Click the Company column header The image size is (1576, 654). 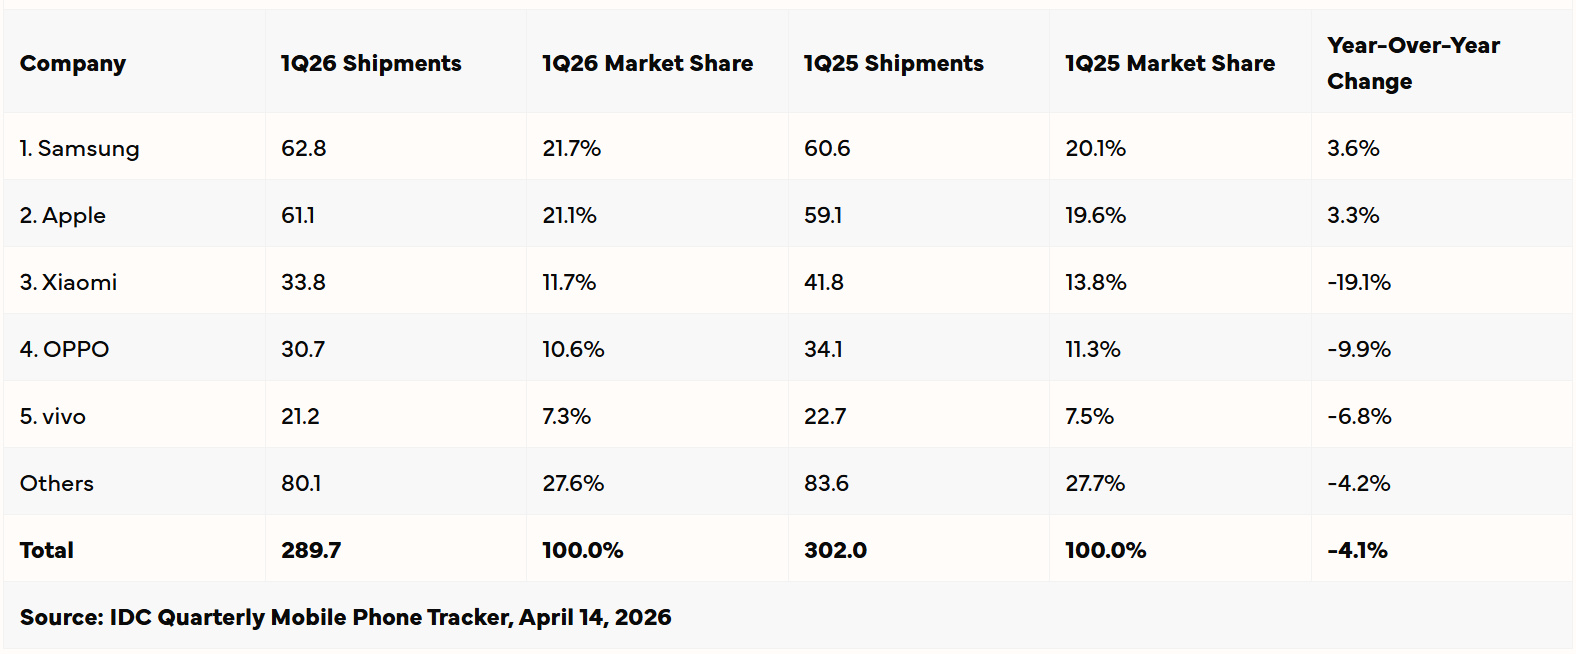click(x=73, y=64)
